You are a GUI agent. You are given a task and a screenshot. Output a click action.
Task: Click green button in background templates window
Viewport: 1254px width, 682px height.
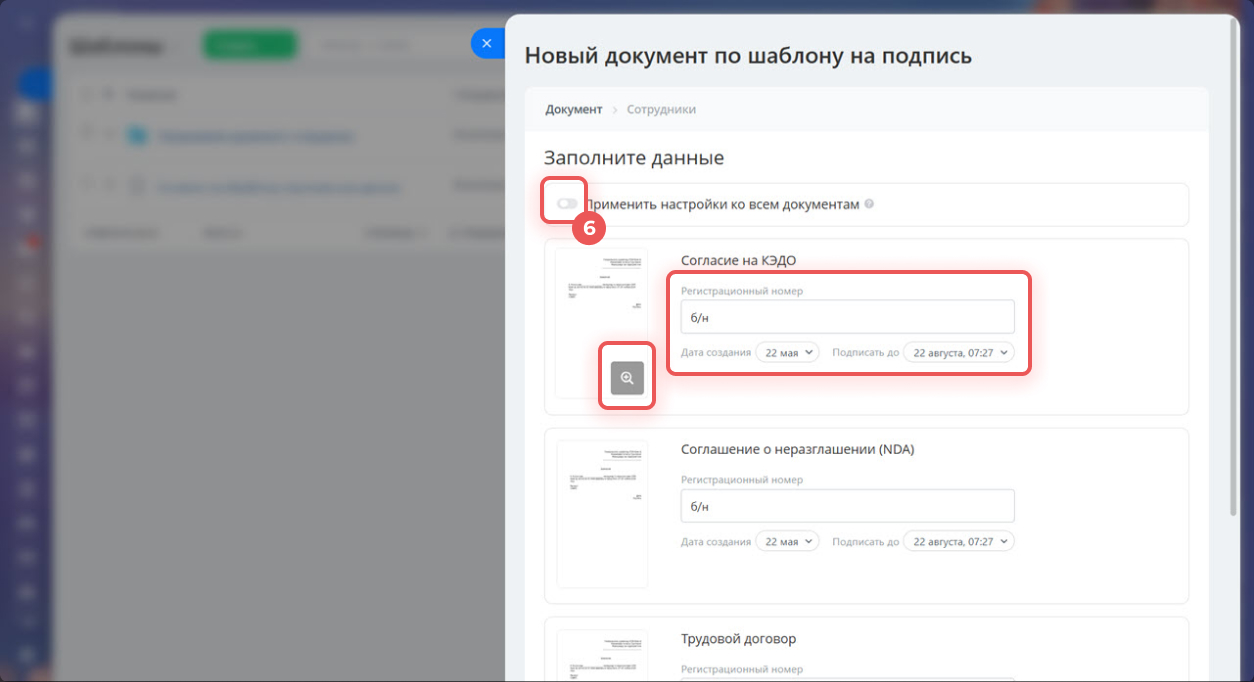pyautogui.click(x=250, y=46)
